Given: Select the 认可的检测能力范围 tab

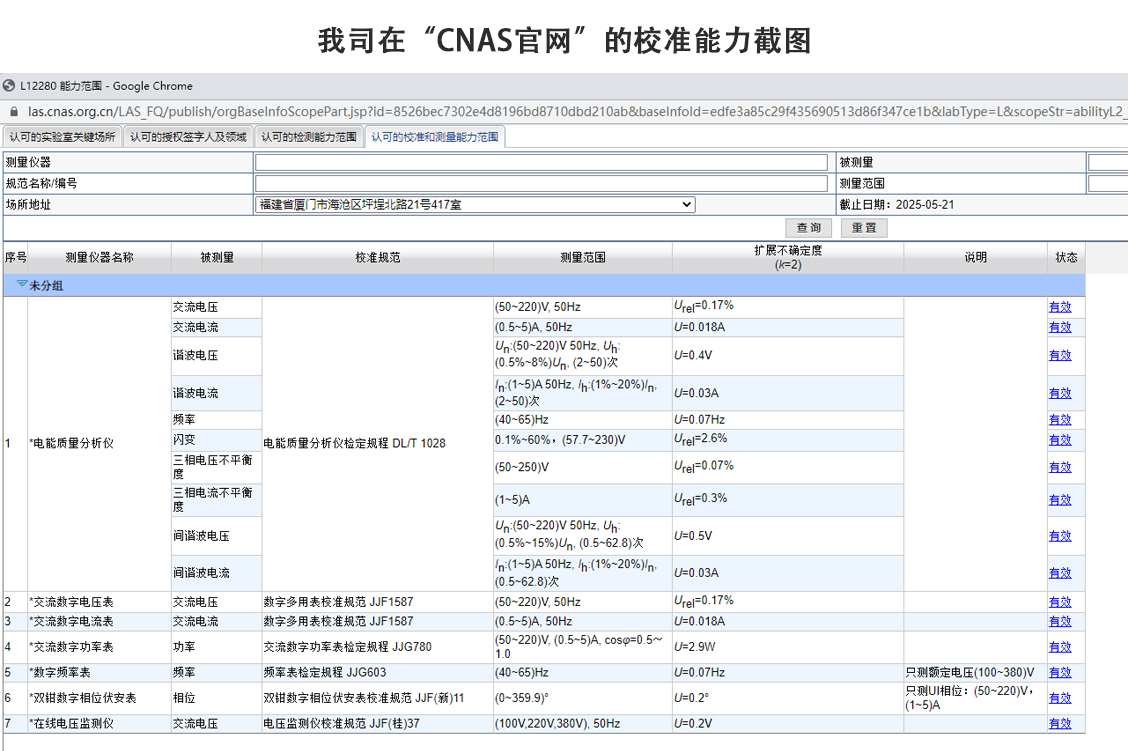Looking at the screenshot, I should point(309,137).
